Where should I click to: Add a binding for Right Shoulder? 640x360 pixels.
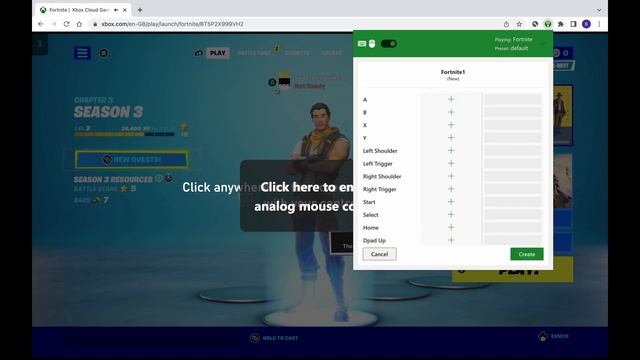451,176
